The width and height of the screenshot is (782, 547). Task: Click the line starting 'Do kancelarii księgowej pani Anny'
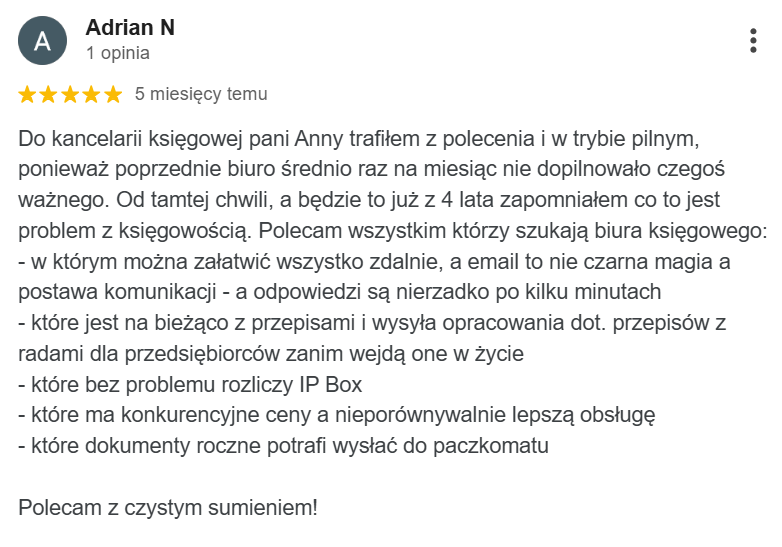(359, 139)
